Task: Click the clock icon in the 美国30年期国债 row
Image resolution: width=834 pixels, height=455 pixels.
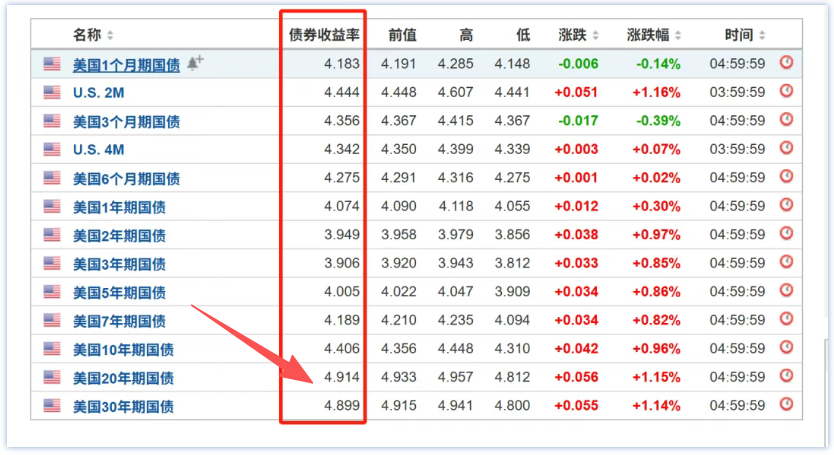Action: pos(786,405)
